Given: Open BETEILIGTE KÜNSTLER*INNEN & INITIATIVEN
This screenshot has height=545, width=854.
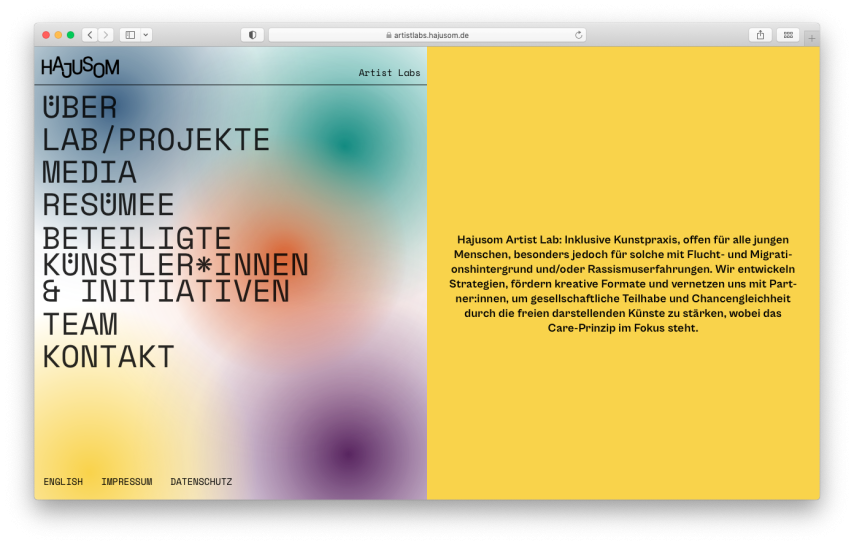Looking at the screenshot, I should [x=175, y=265].
